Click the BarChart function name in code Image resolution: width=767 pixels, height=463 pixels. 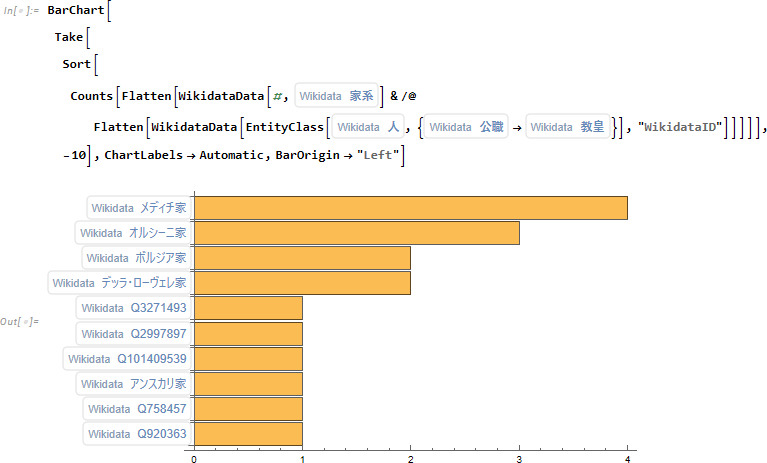75,11
